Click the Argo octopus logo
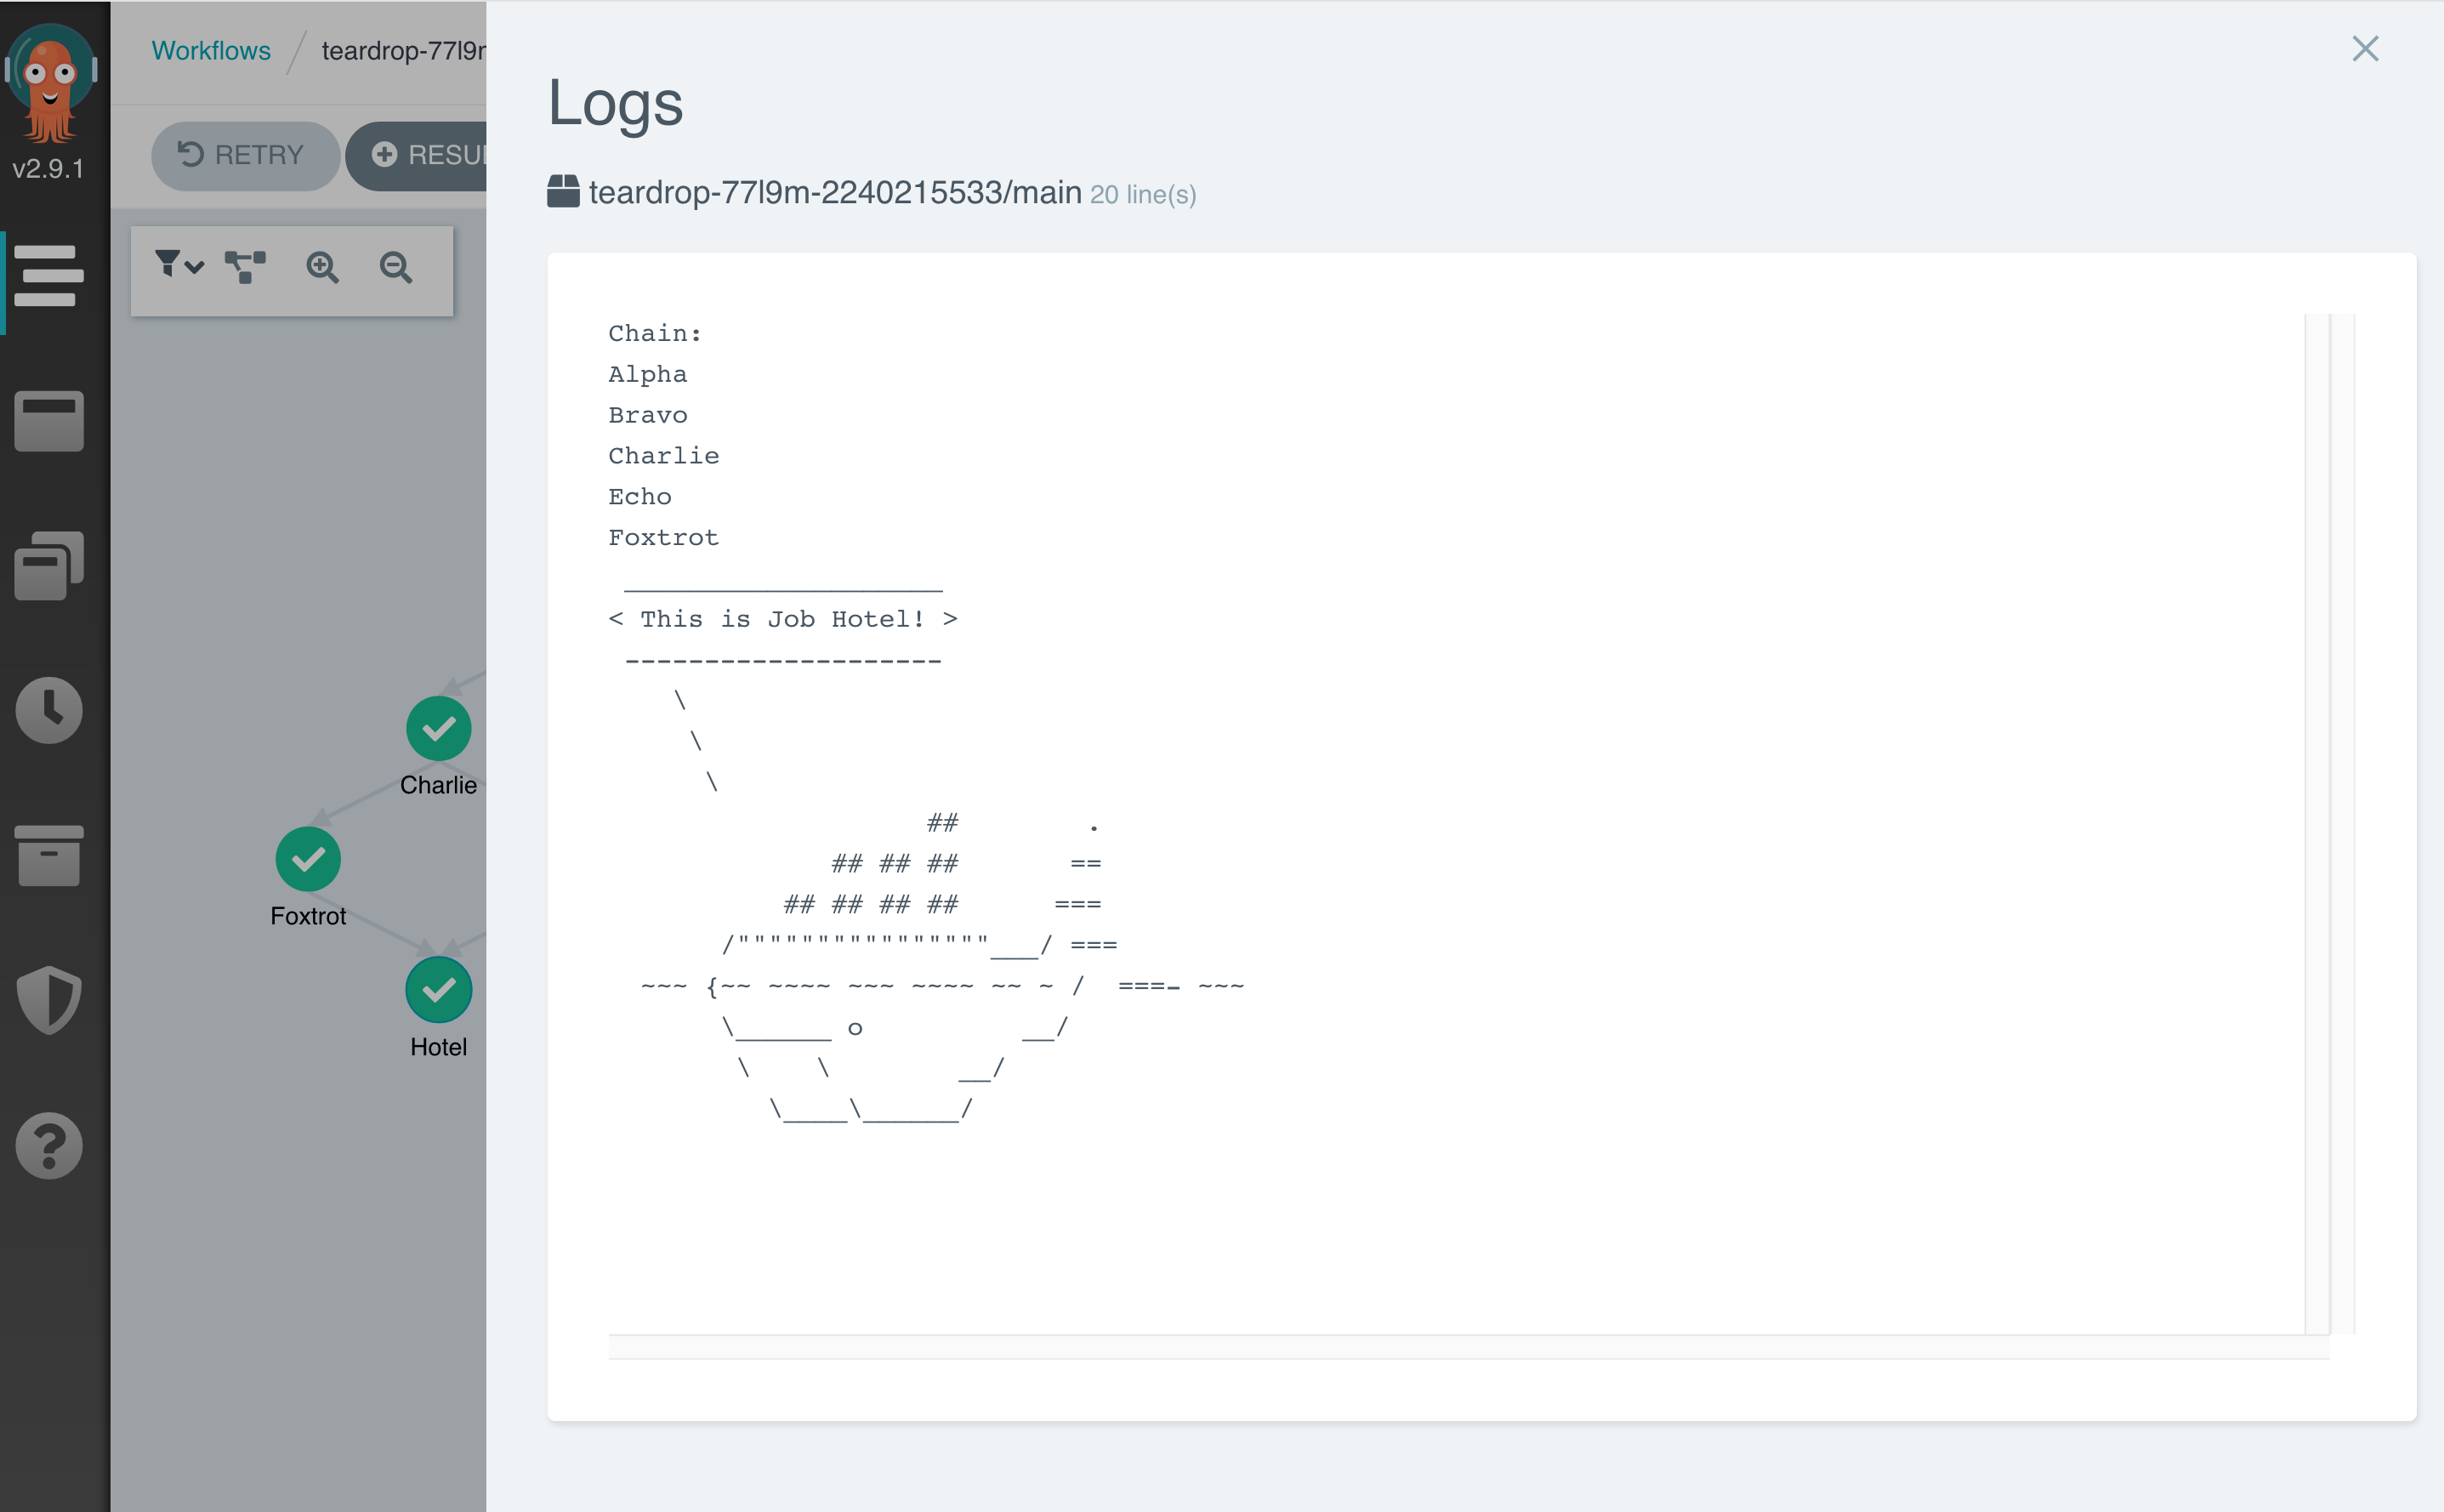 tap(50, 82)
